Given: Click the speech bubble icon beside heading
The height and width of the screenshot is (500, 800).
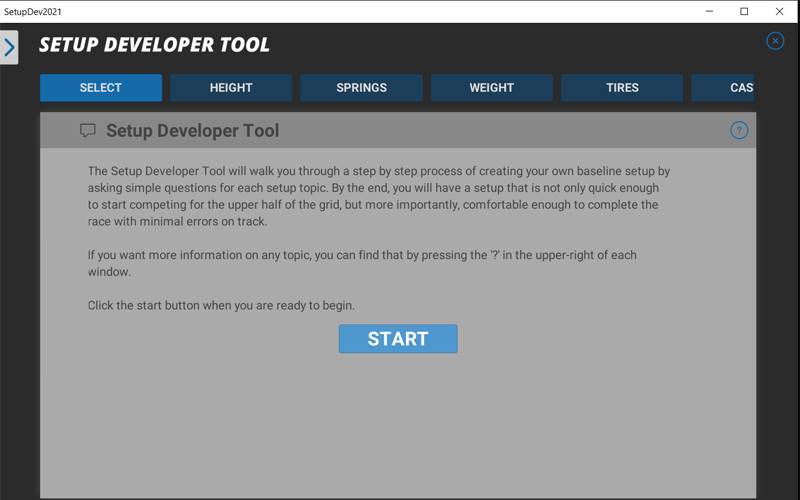Looking at the screenshot, I should coord(88,131).
